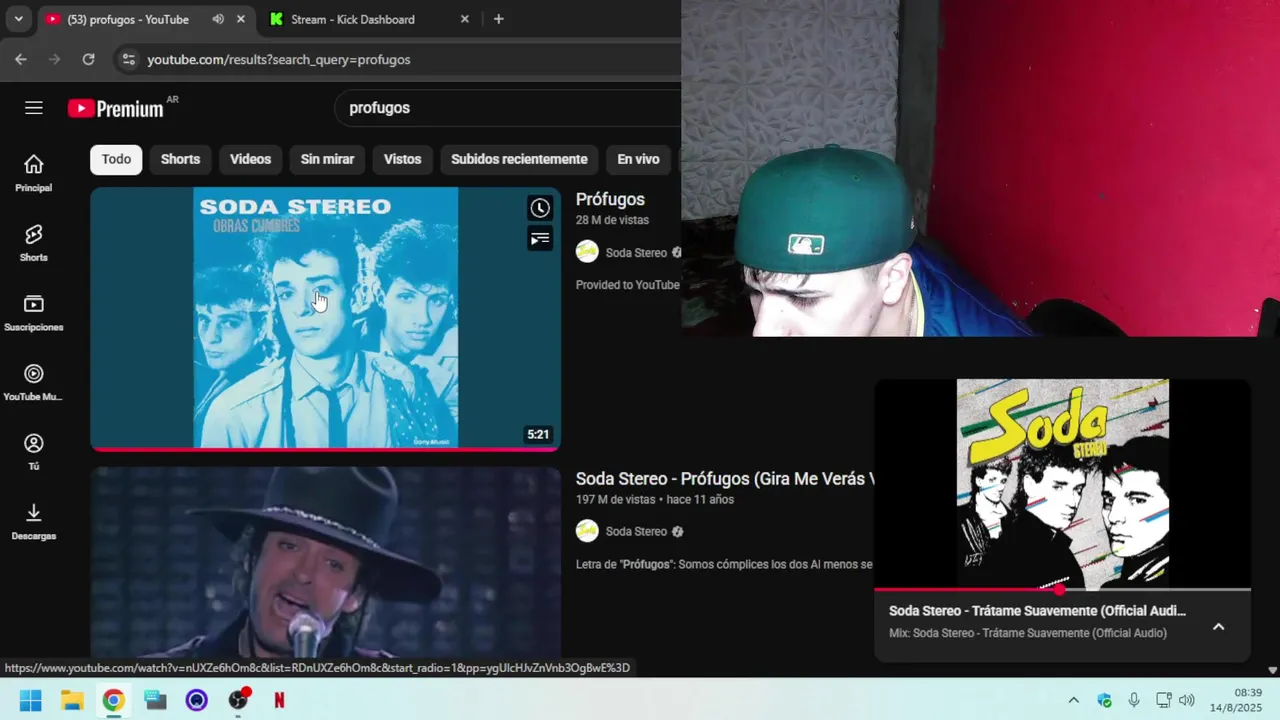1280x720 pixels.
Task: Click Soda Stereo channel name under Prófugos
Action: 636,253
